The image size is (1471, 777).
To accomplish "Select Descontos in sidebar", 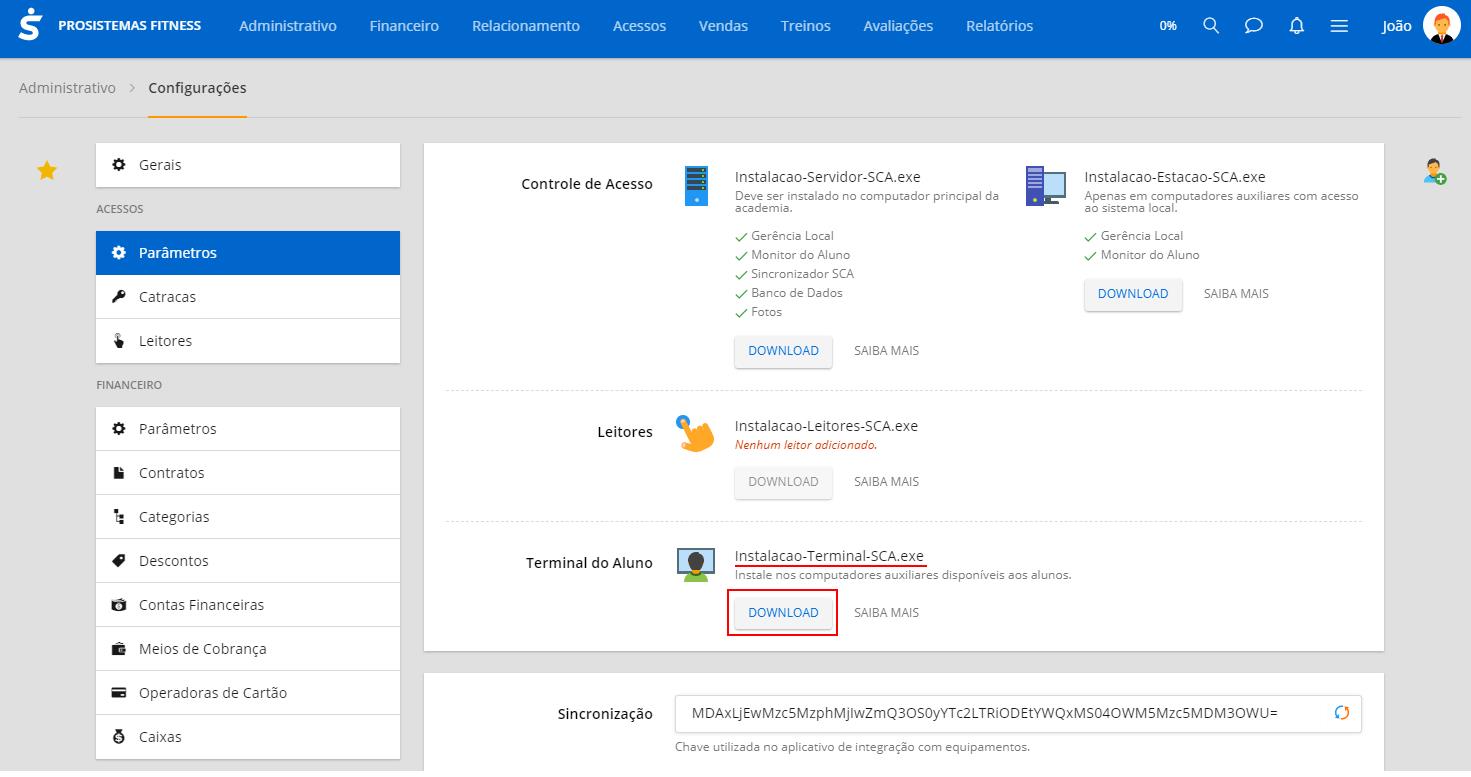I will tap(248, 561).
